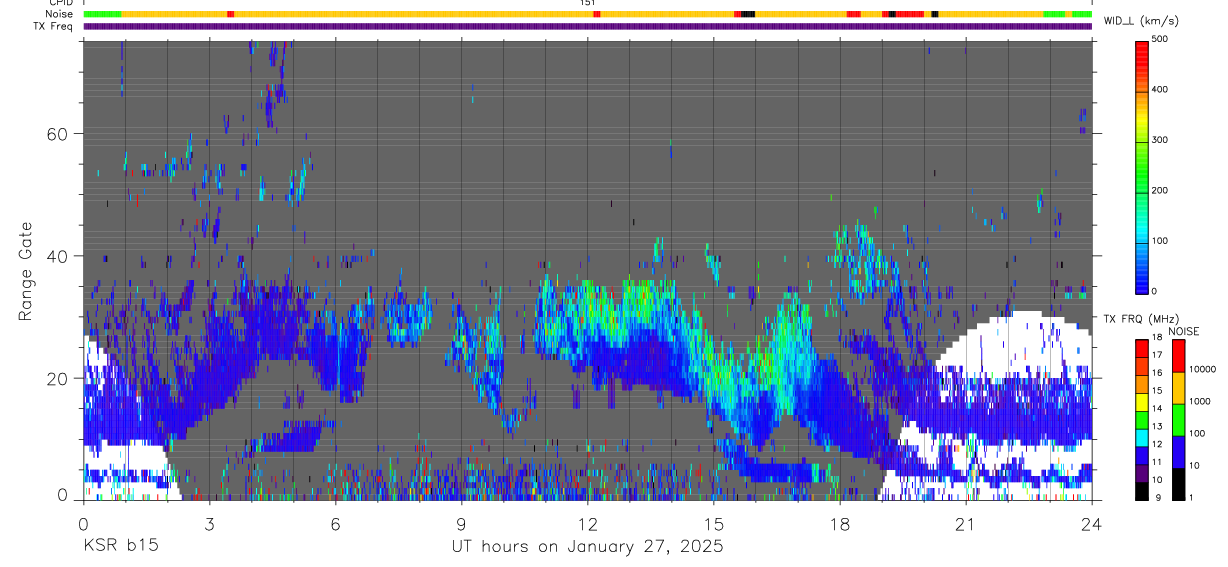Click the 'Noise' row label at top
The image size is (1228, 567).
(59, 14)
